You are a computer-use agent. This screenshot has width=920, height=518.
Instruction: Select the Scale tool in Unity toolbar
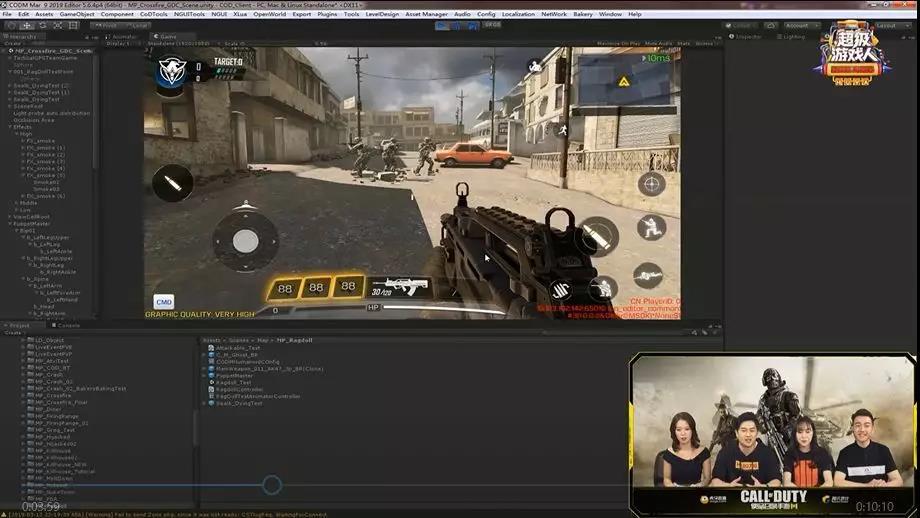coord(58,25)
